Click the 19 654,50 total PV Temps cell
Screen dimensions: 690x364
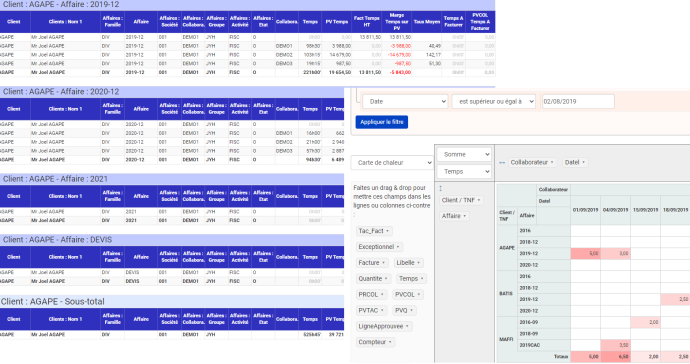[x=340, y=72]
